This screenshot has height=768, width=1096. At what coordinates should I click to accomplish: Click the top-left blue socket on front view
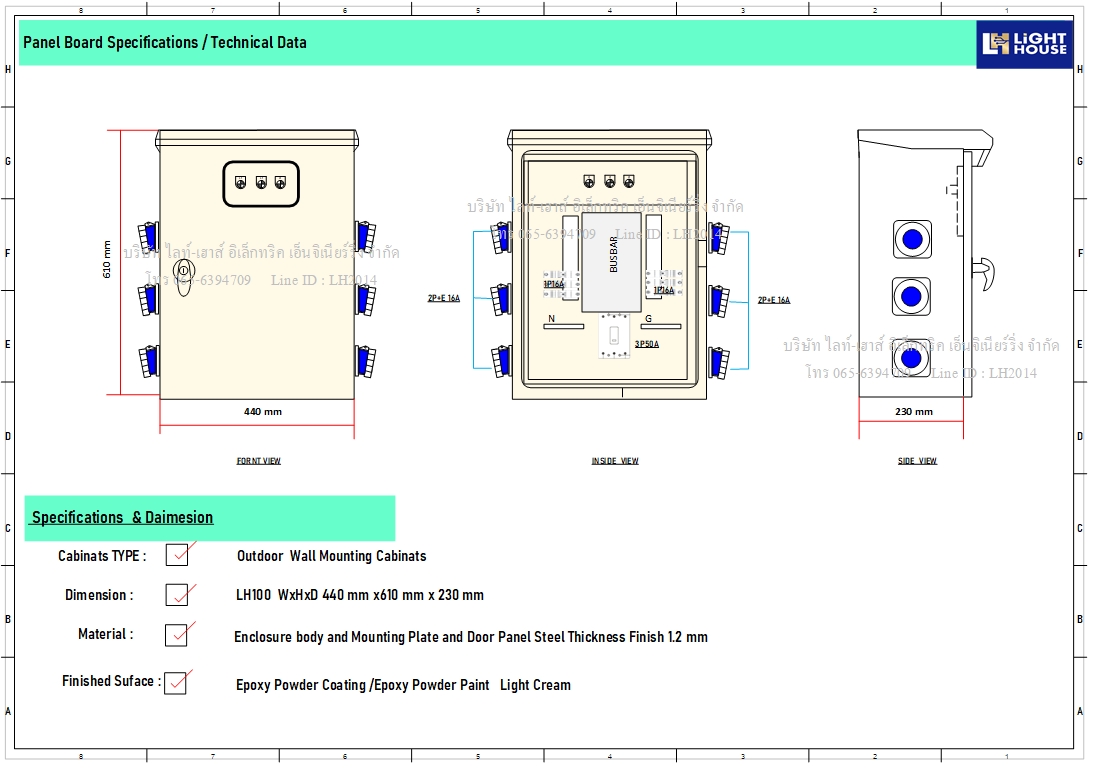pyautogui.click(x=149, y=237)
